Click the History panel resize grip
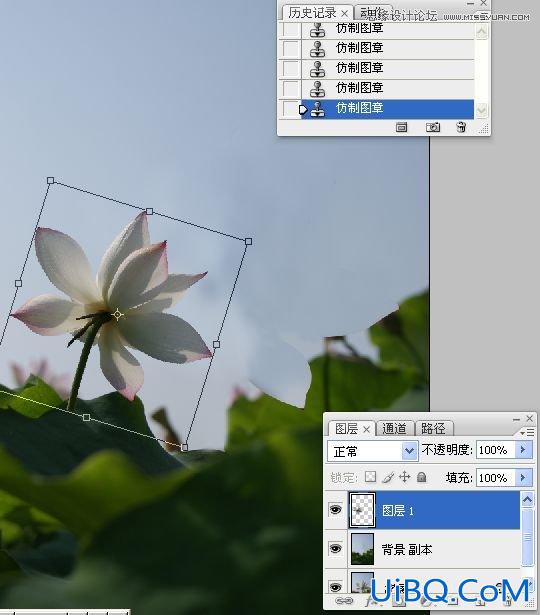 pyautogui.click(x=484, y=128)
